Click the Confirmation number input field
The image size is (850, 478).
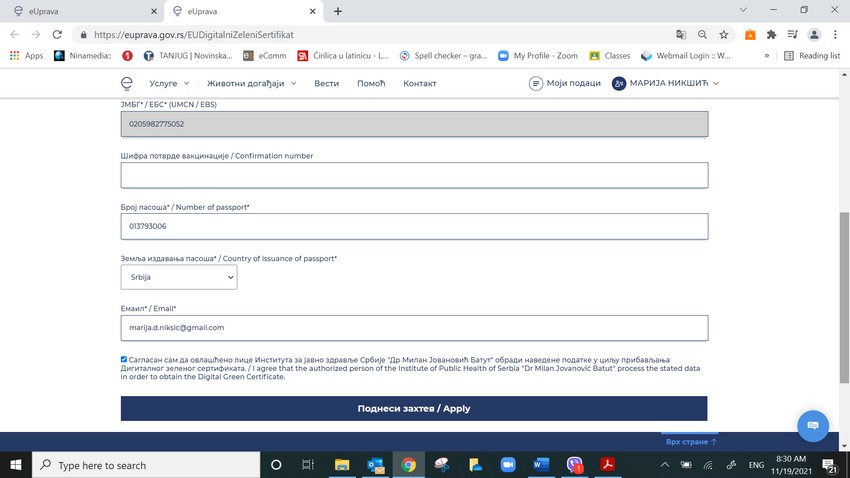pyautogui.click(x=414, y=175)
